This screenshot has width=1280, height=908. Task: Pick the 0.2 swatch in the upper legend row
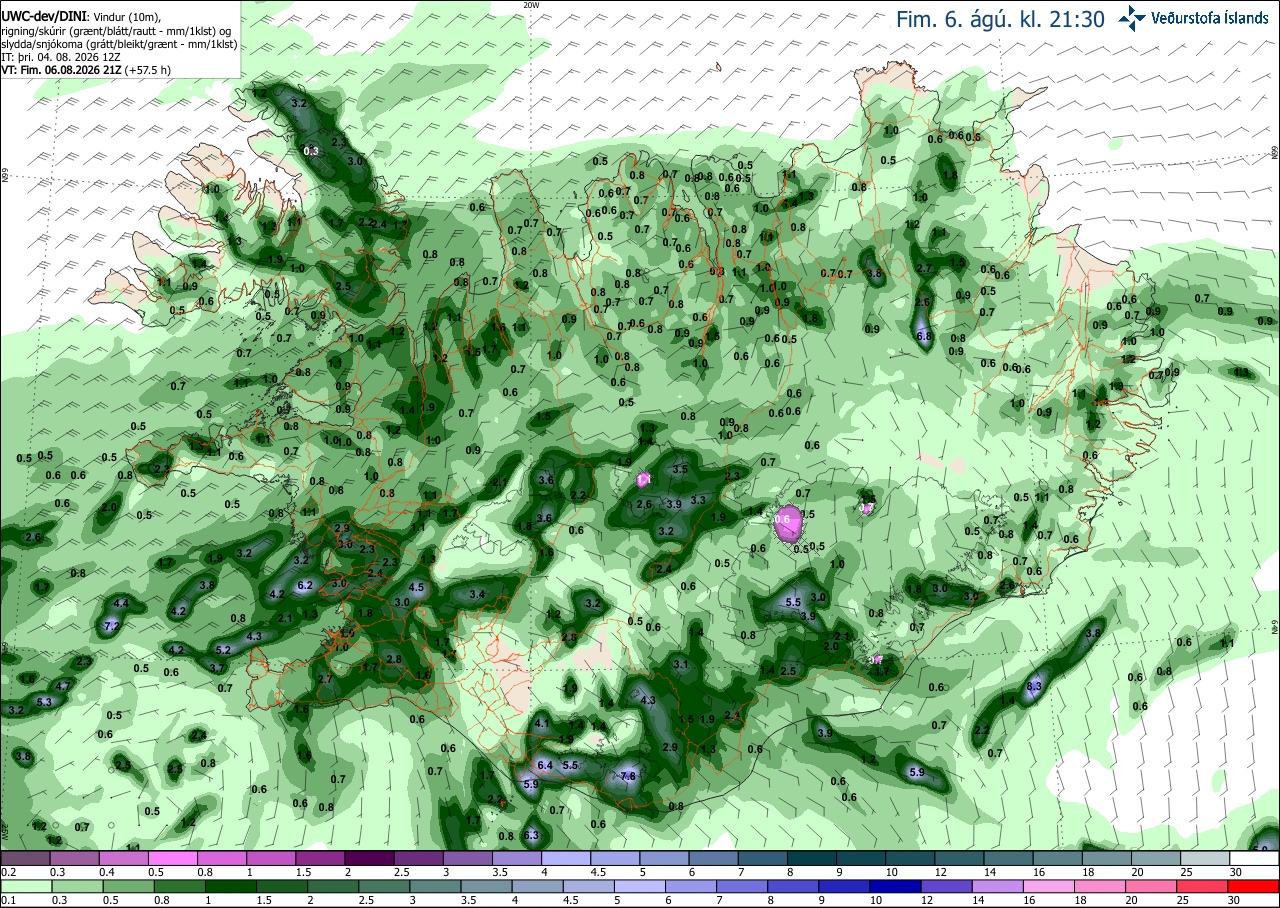(25, 858)
